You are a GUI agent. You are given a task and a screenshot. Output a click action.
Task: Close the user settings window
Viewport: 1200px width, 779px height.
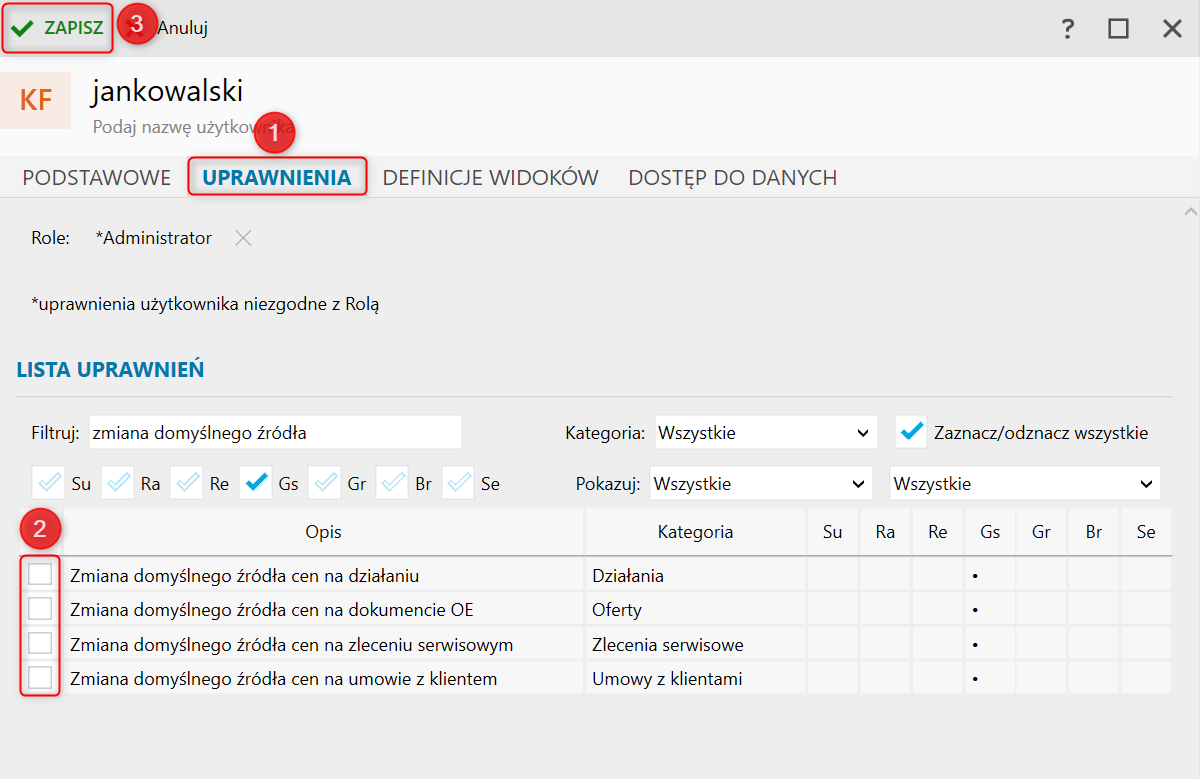coord(1172,28)
